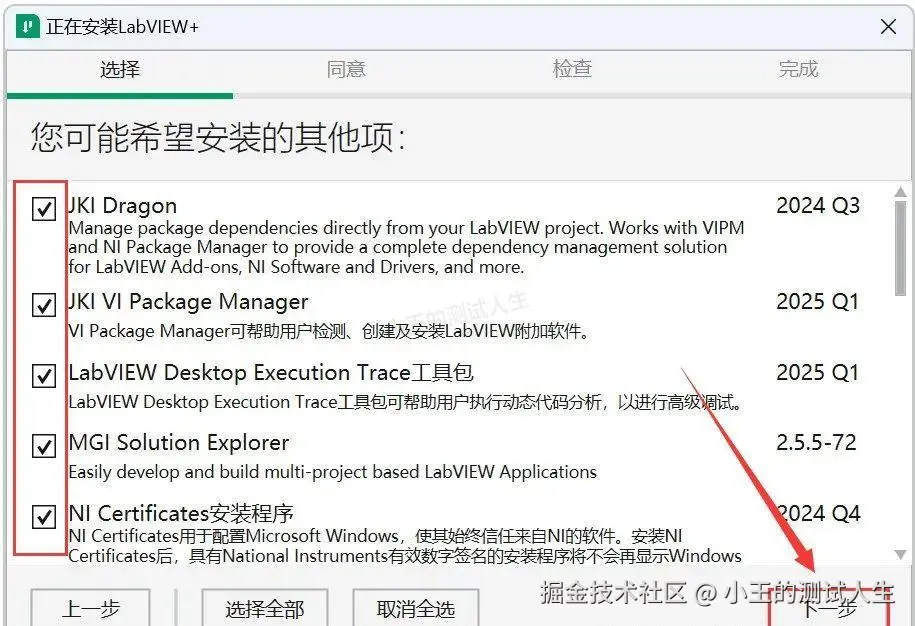
Task: Close the LabVIEW+ installer window
Action: click(888, 27)
